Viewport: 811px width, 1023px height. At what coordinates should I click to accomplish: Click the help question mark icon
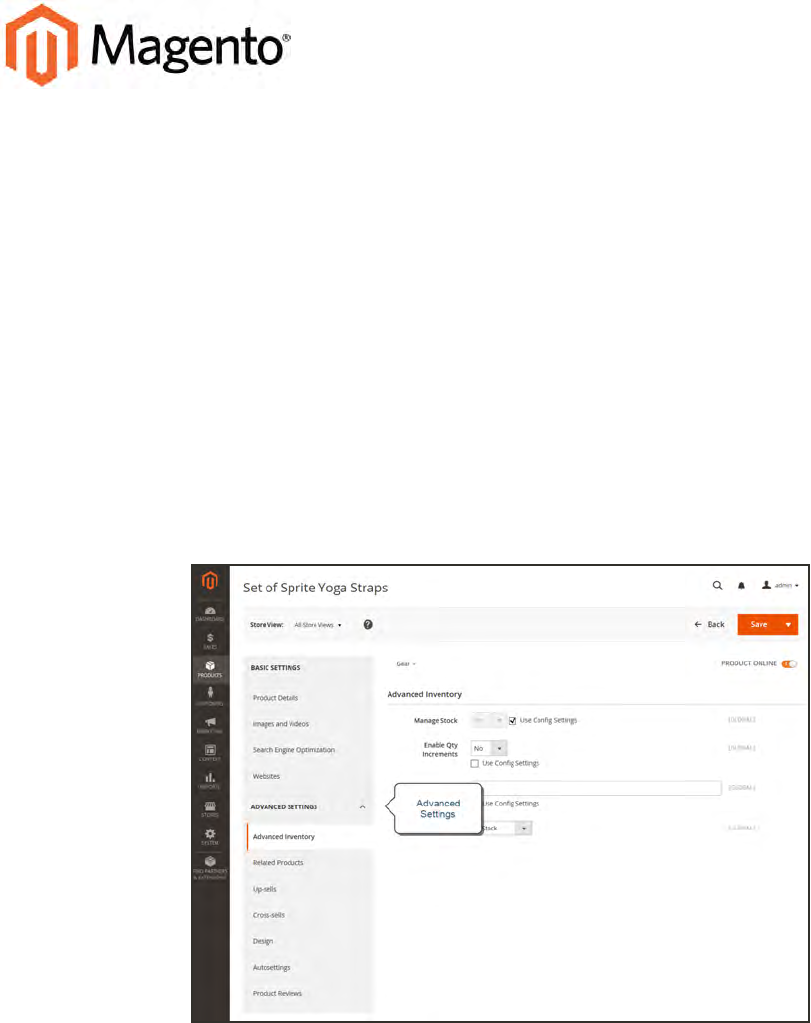coord(368,624)
